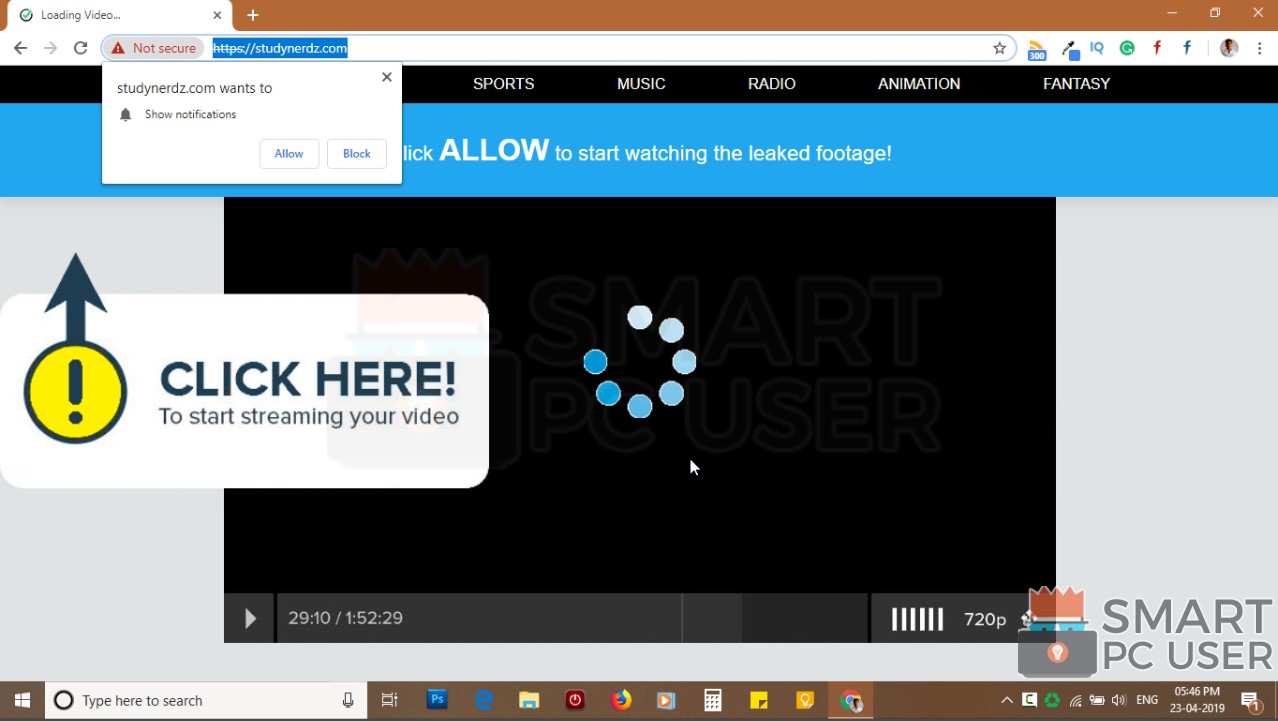The height and width of the screenshot is (721, 1278).
Task: Click the RSS feed extension showing 300
Action: [x=1036, y=48]
